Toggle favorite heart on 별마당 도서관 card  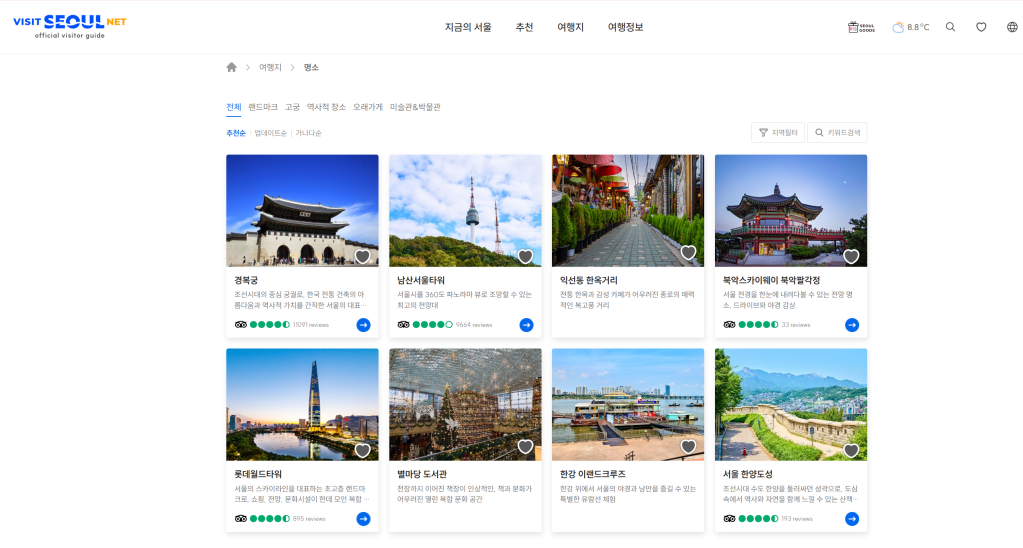tap(525, 447)
